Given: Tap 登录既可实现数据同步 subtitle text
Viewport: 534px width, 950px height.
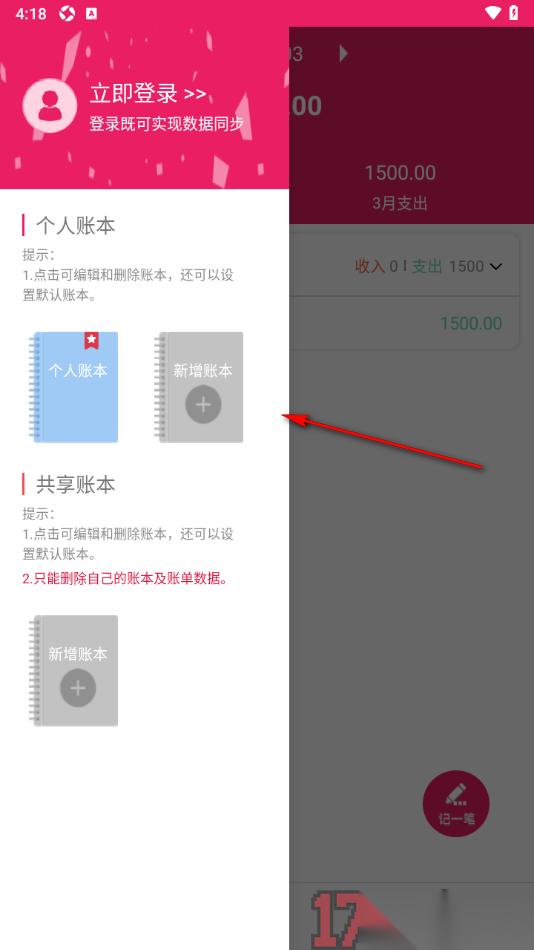Looking at the screenshot, I should (167, 124).
